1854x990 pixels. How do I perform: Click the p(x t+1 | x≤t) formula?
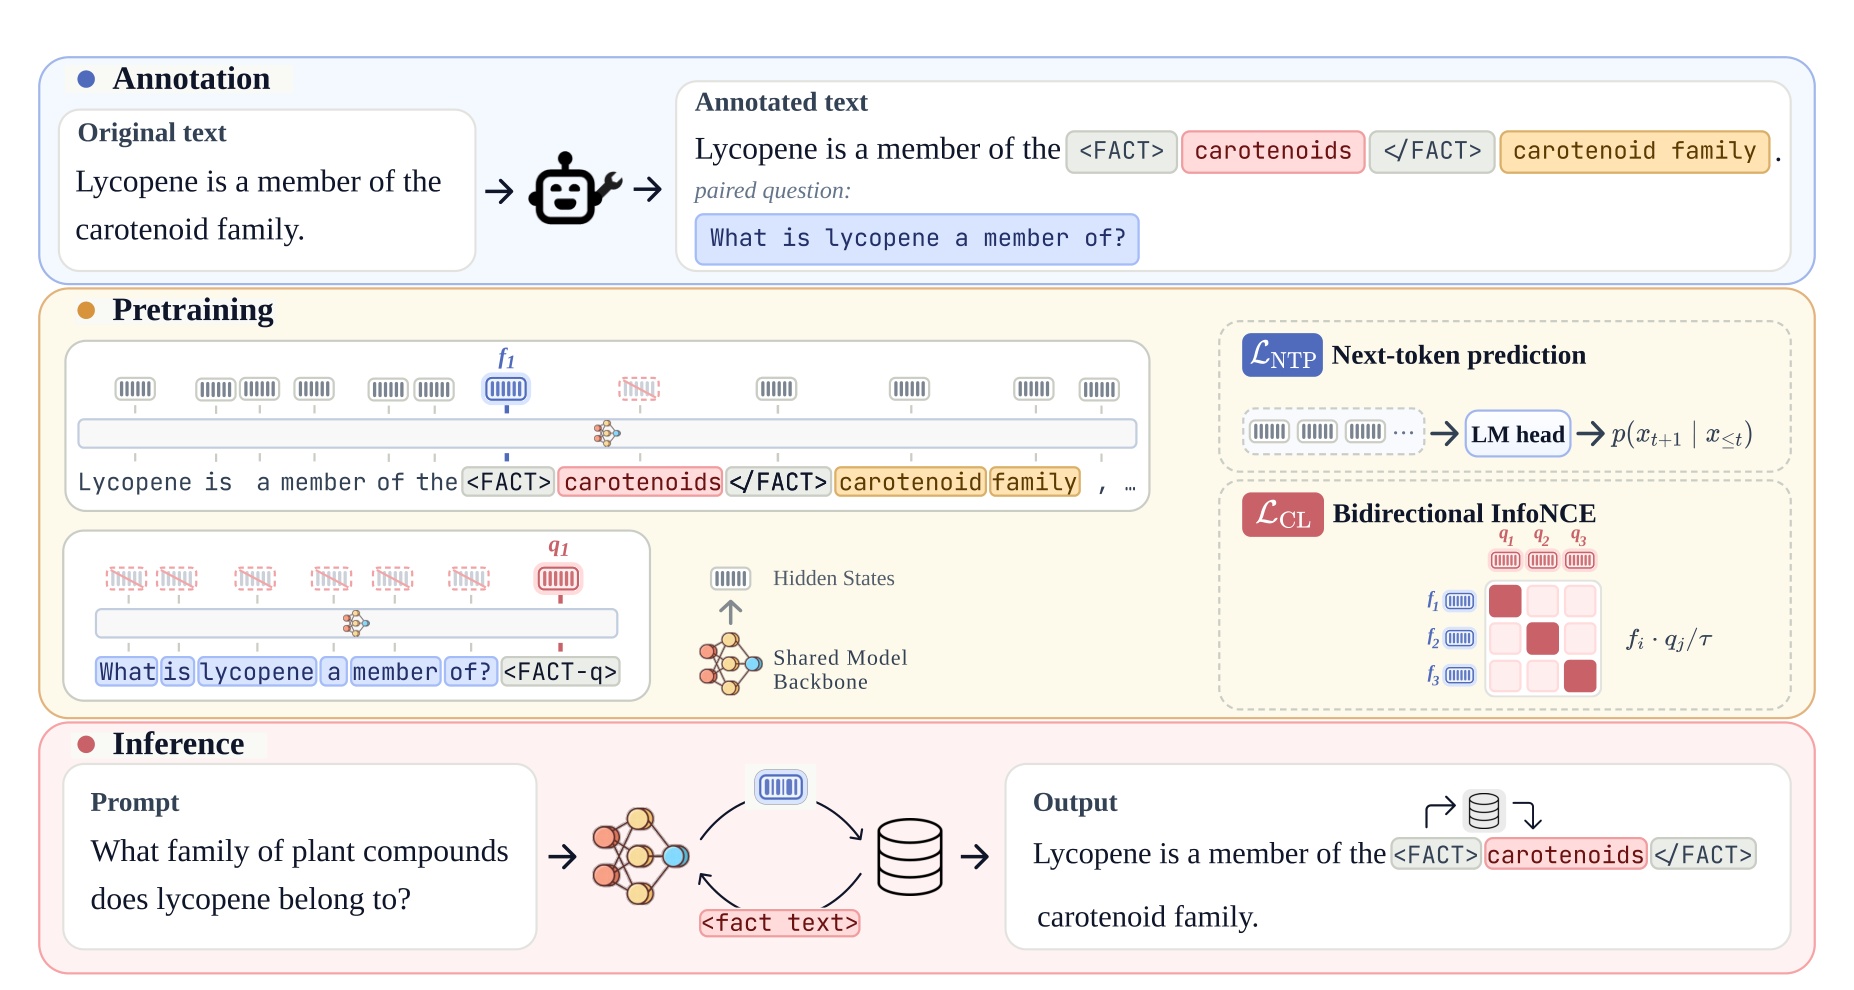coord(1682,435)
